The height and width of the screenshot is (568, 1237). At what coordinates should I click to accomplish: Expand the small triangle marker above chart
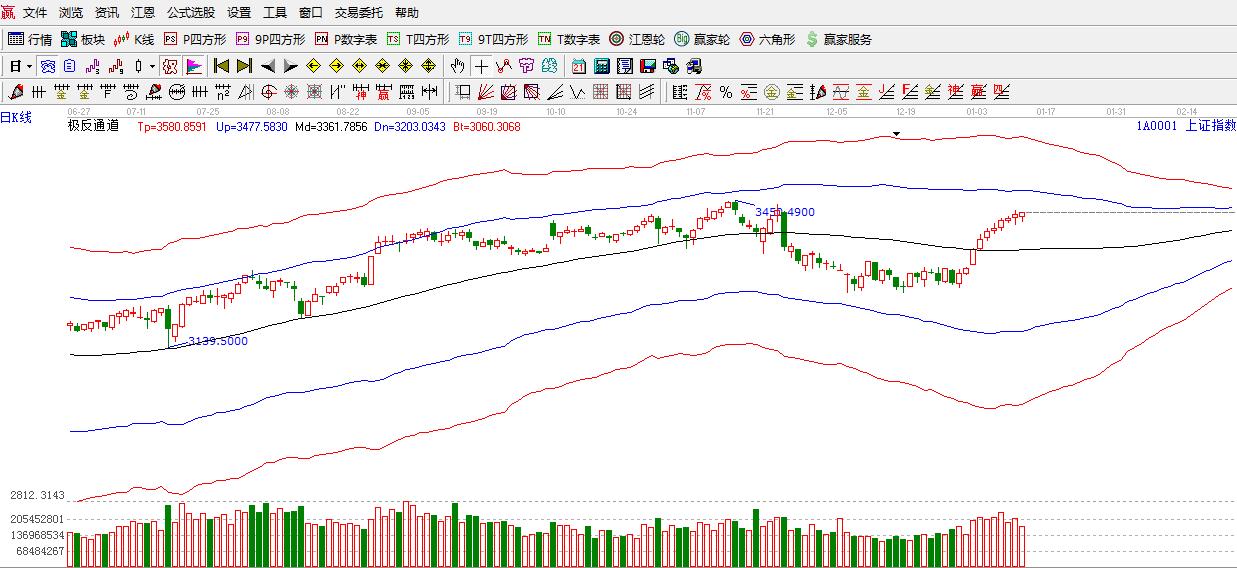click(897, 133)
